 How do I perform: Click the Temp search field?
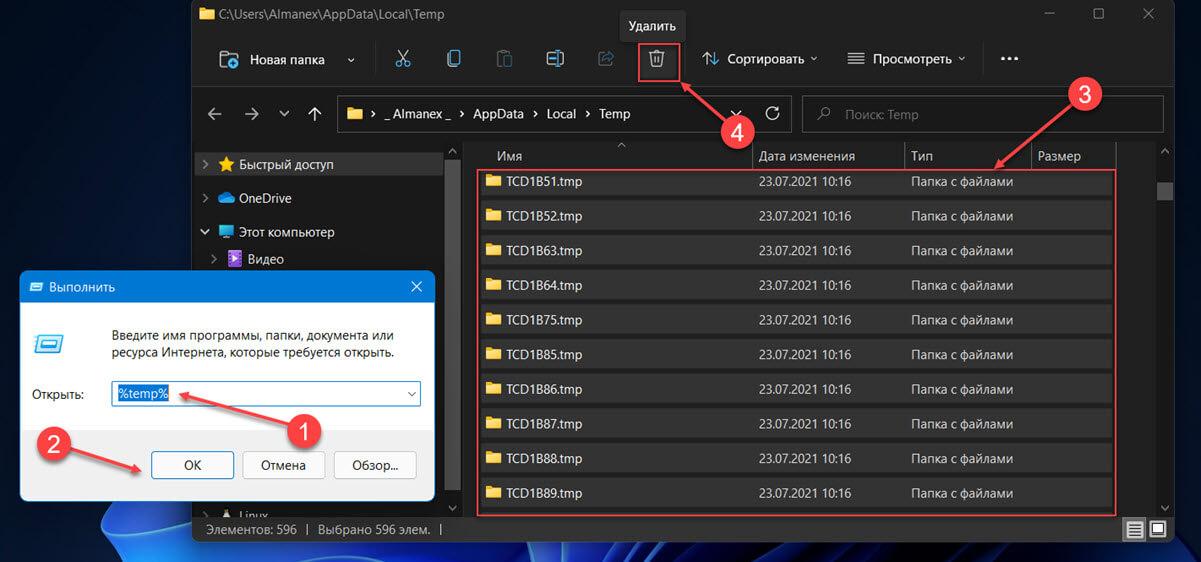[983, 114]
